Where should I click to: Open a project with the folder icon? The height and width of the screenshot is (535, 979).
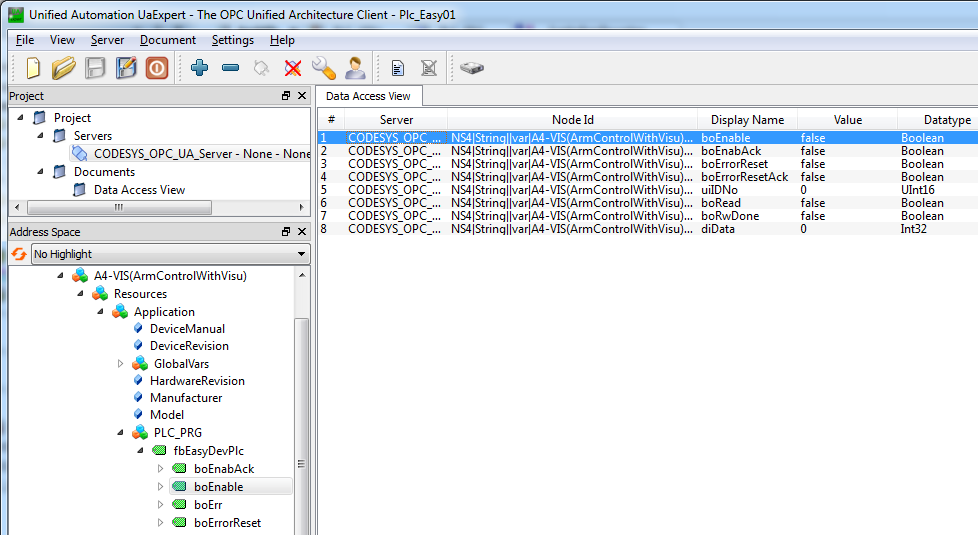point(64,68)
